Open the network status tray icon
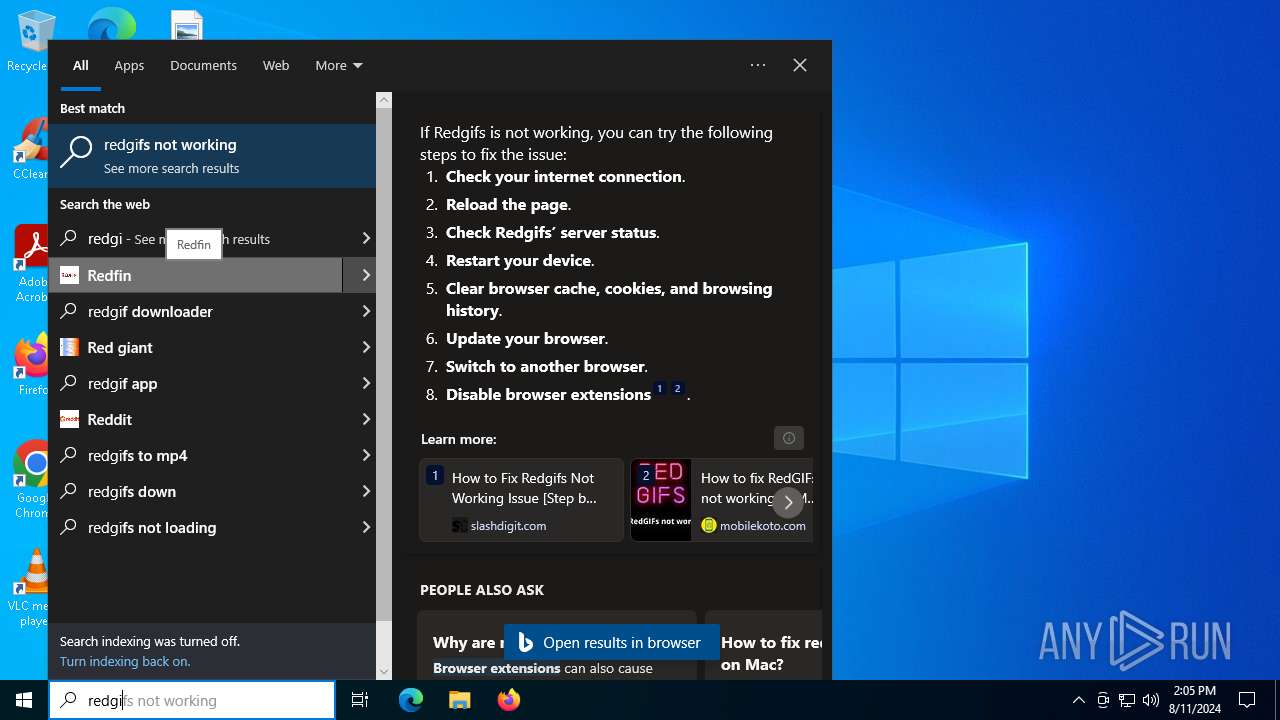1280x720 pixels. (x=1127, y=700)
